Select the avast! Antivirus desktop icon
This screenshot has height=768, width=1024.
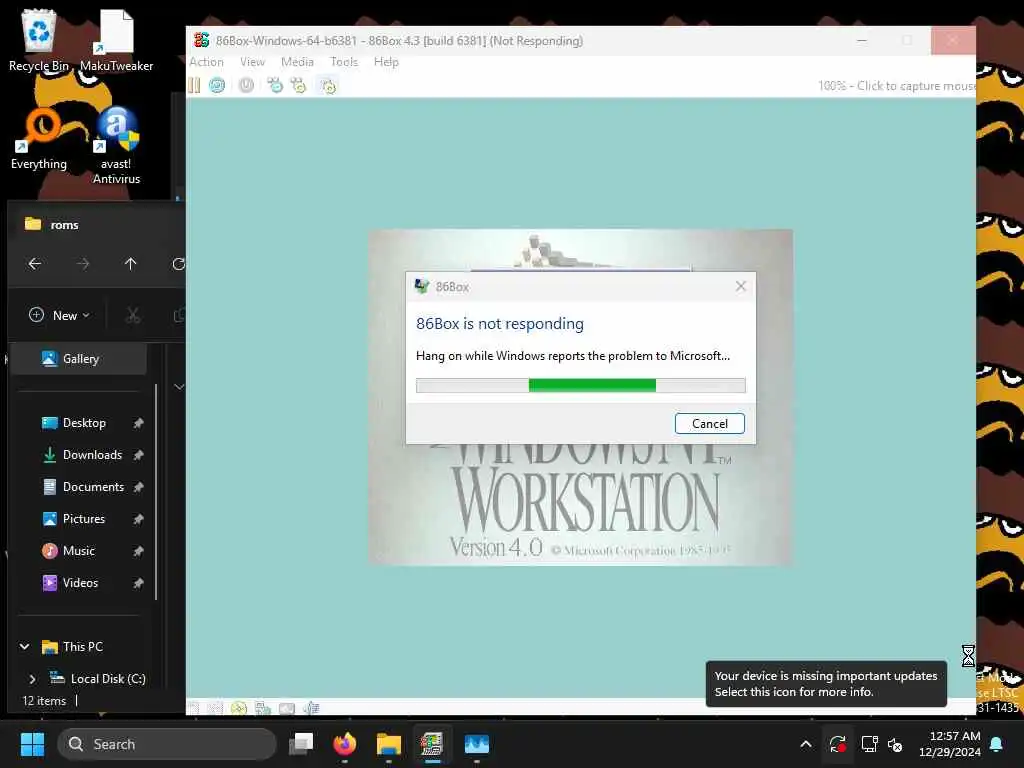pyautogui.click(x=116, y=145)
